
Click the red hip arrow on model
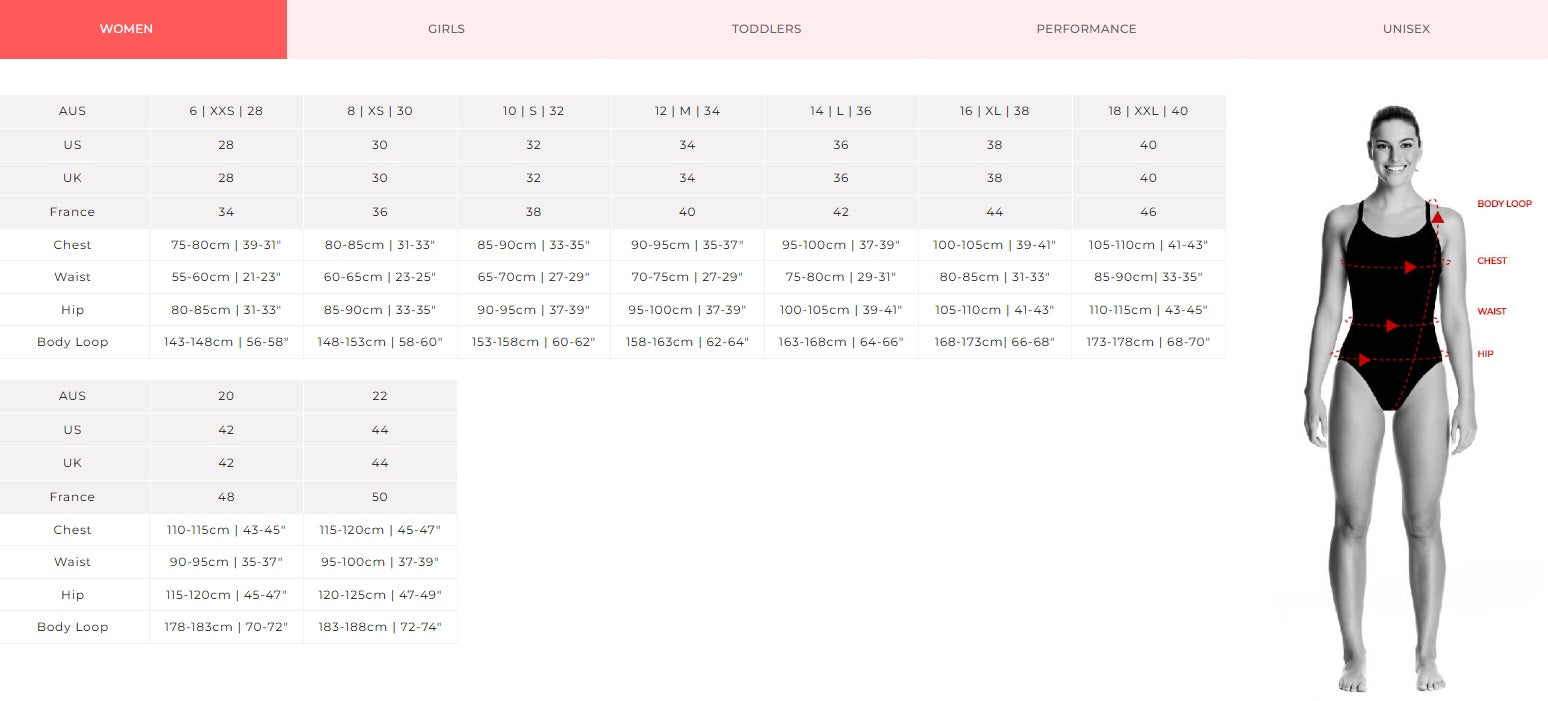point(1364,359)
